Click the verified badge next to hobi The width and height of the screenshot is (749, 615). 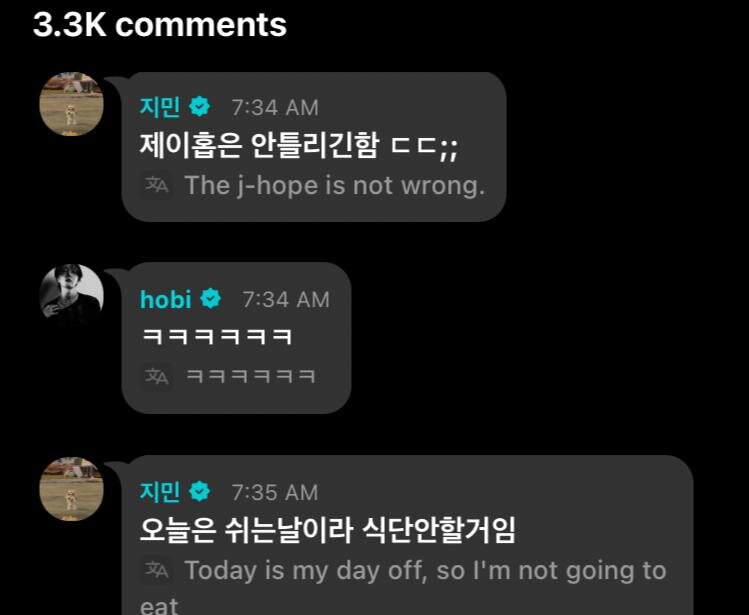tap(211, 299)
